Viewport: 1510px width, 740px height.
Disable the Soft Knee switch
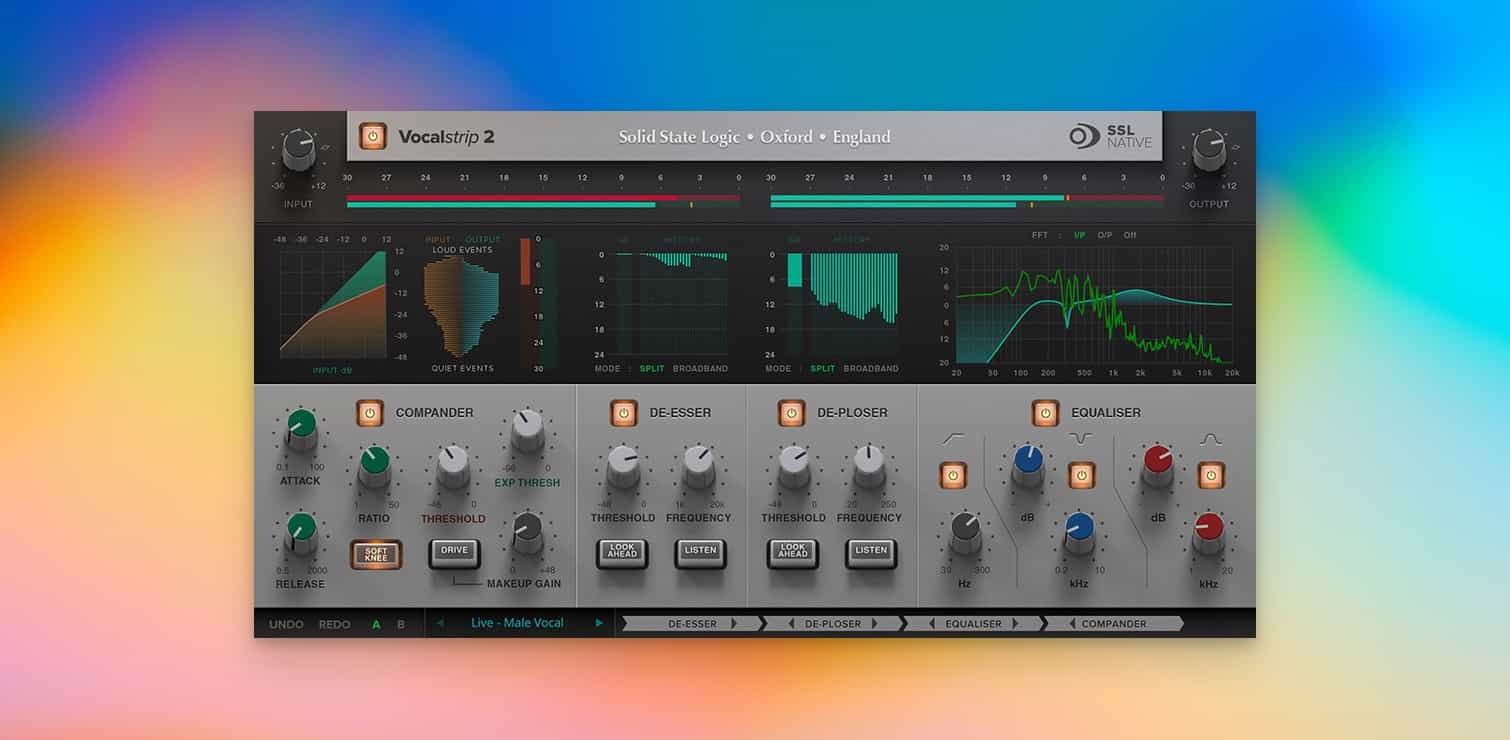pos(376,554)
